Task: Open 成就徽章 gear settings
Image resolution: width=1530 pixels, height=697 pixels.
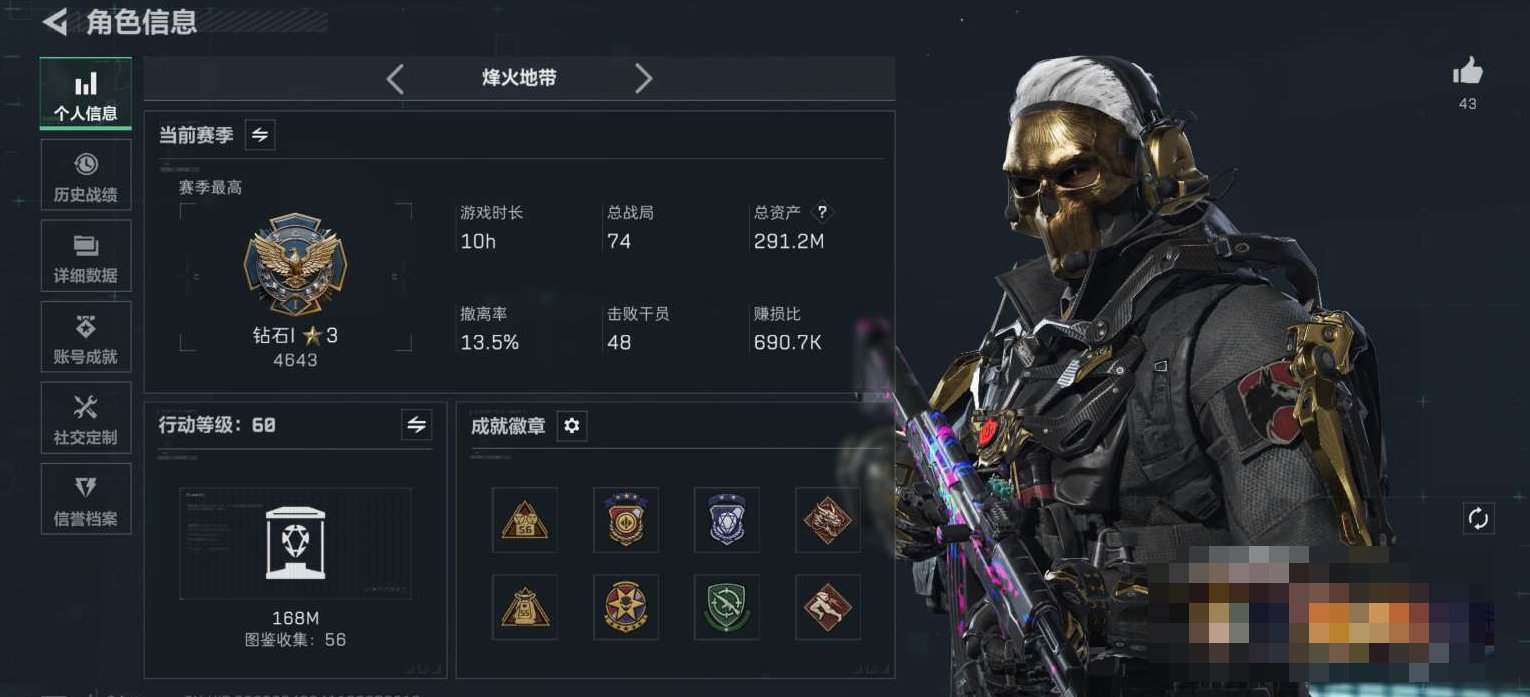Action: 571,426
